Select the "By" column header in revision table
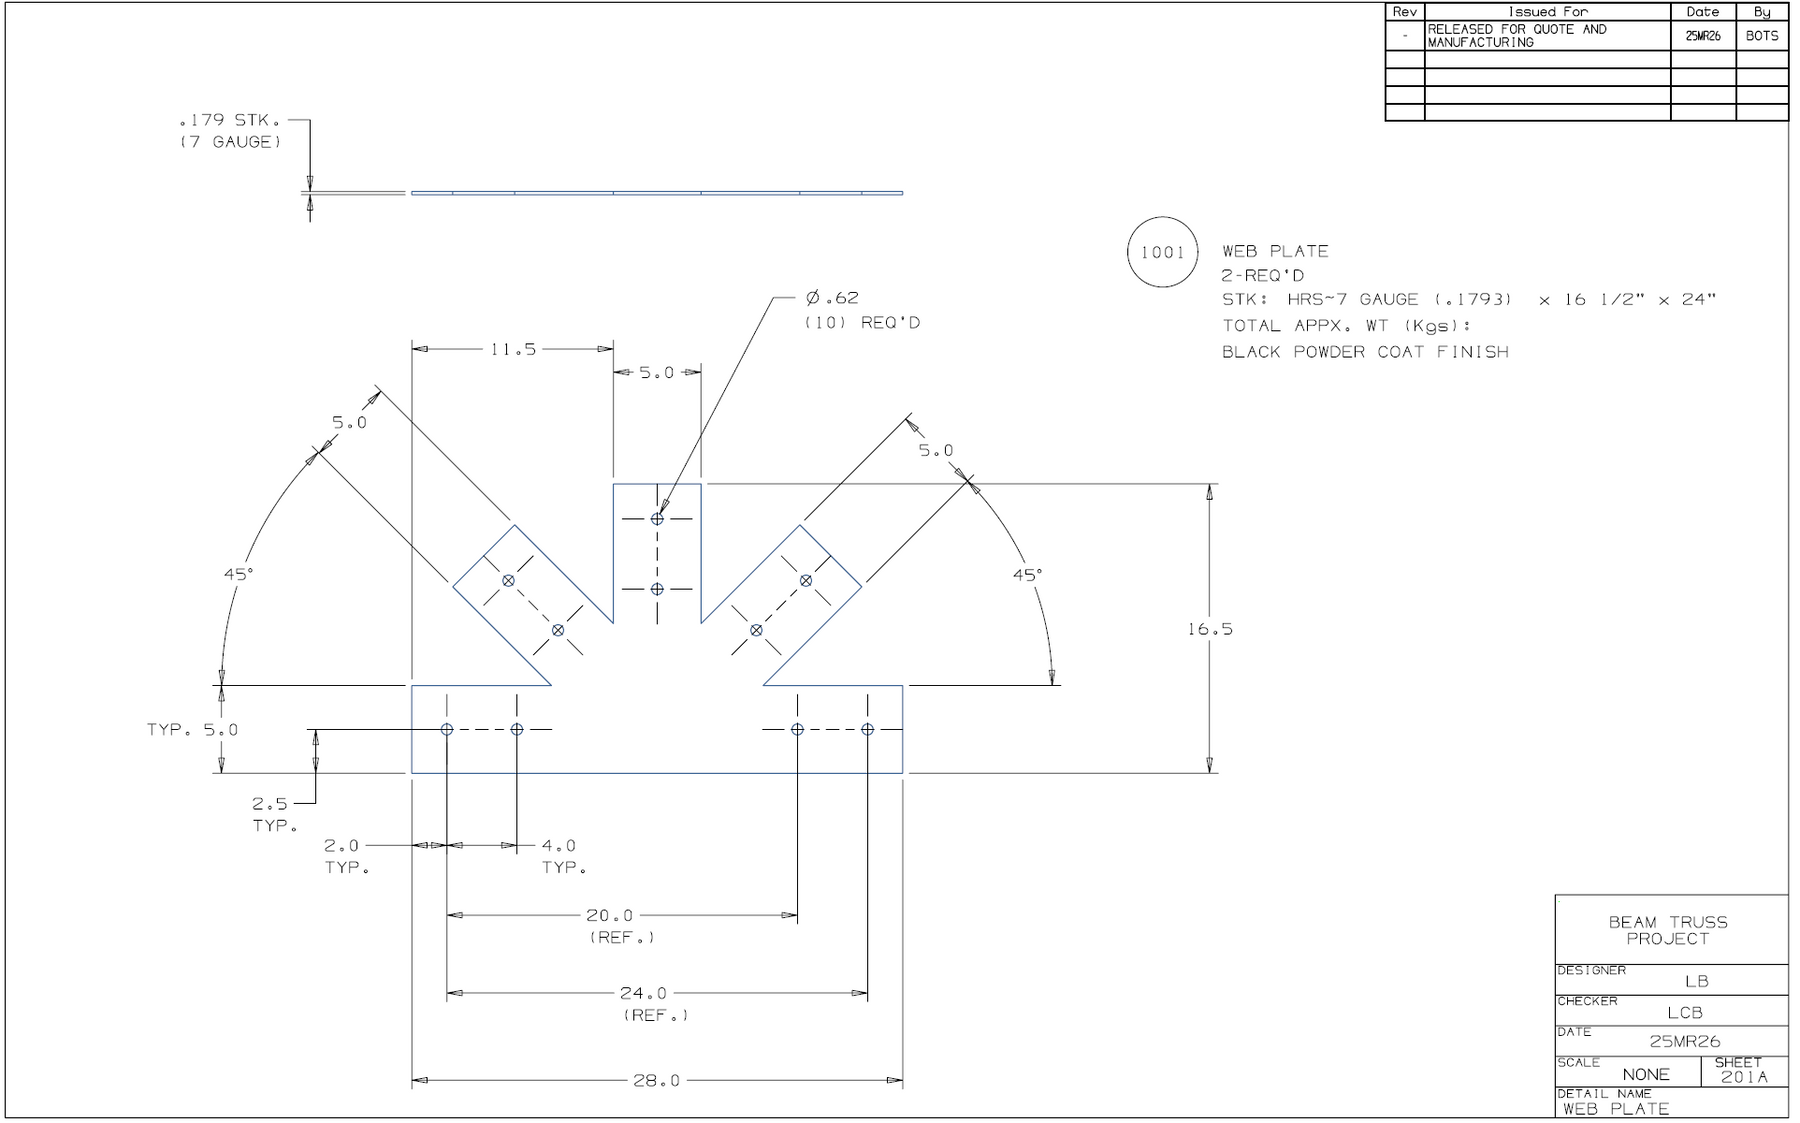This screenshot has height=1123, width=1800. pos(1762,12)
